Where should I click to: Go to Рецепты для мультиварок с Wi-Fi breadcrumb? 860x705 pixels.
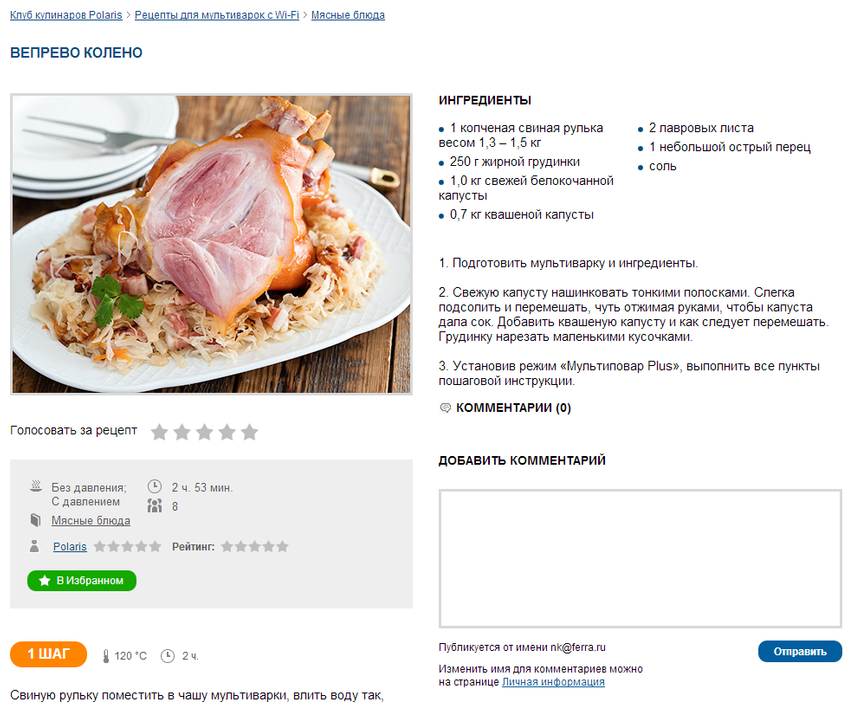tap(217, 15)
